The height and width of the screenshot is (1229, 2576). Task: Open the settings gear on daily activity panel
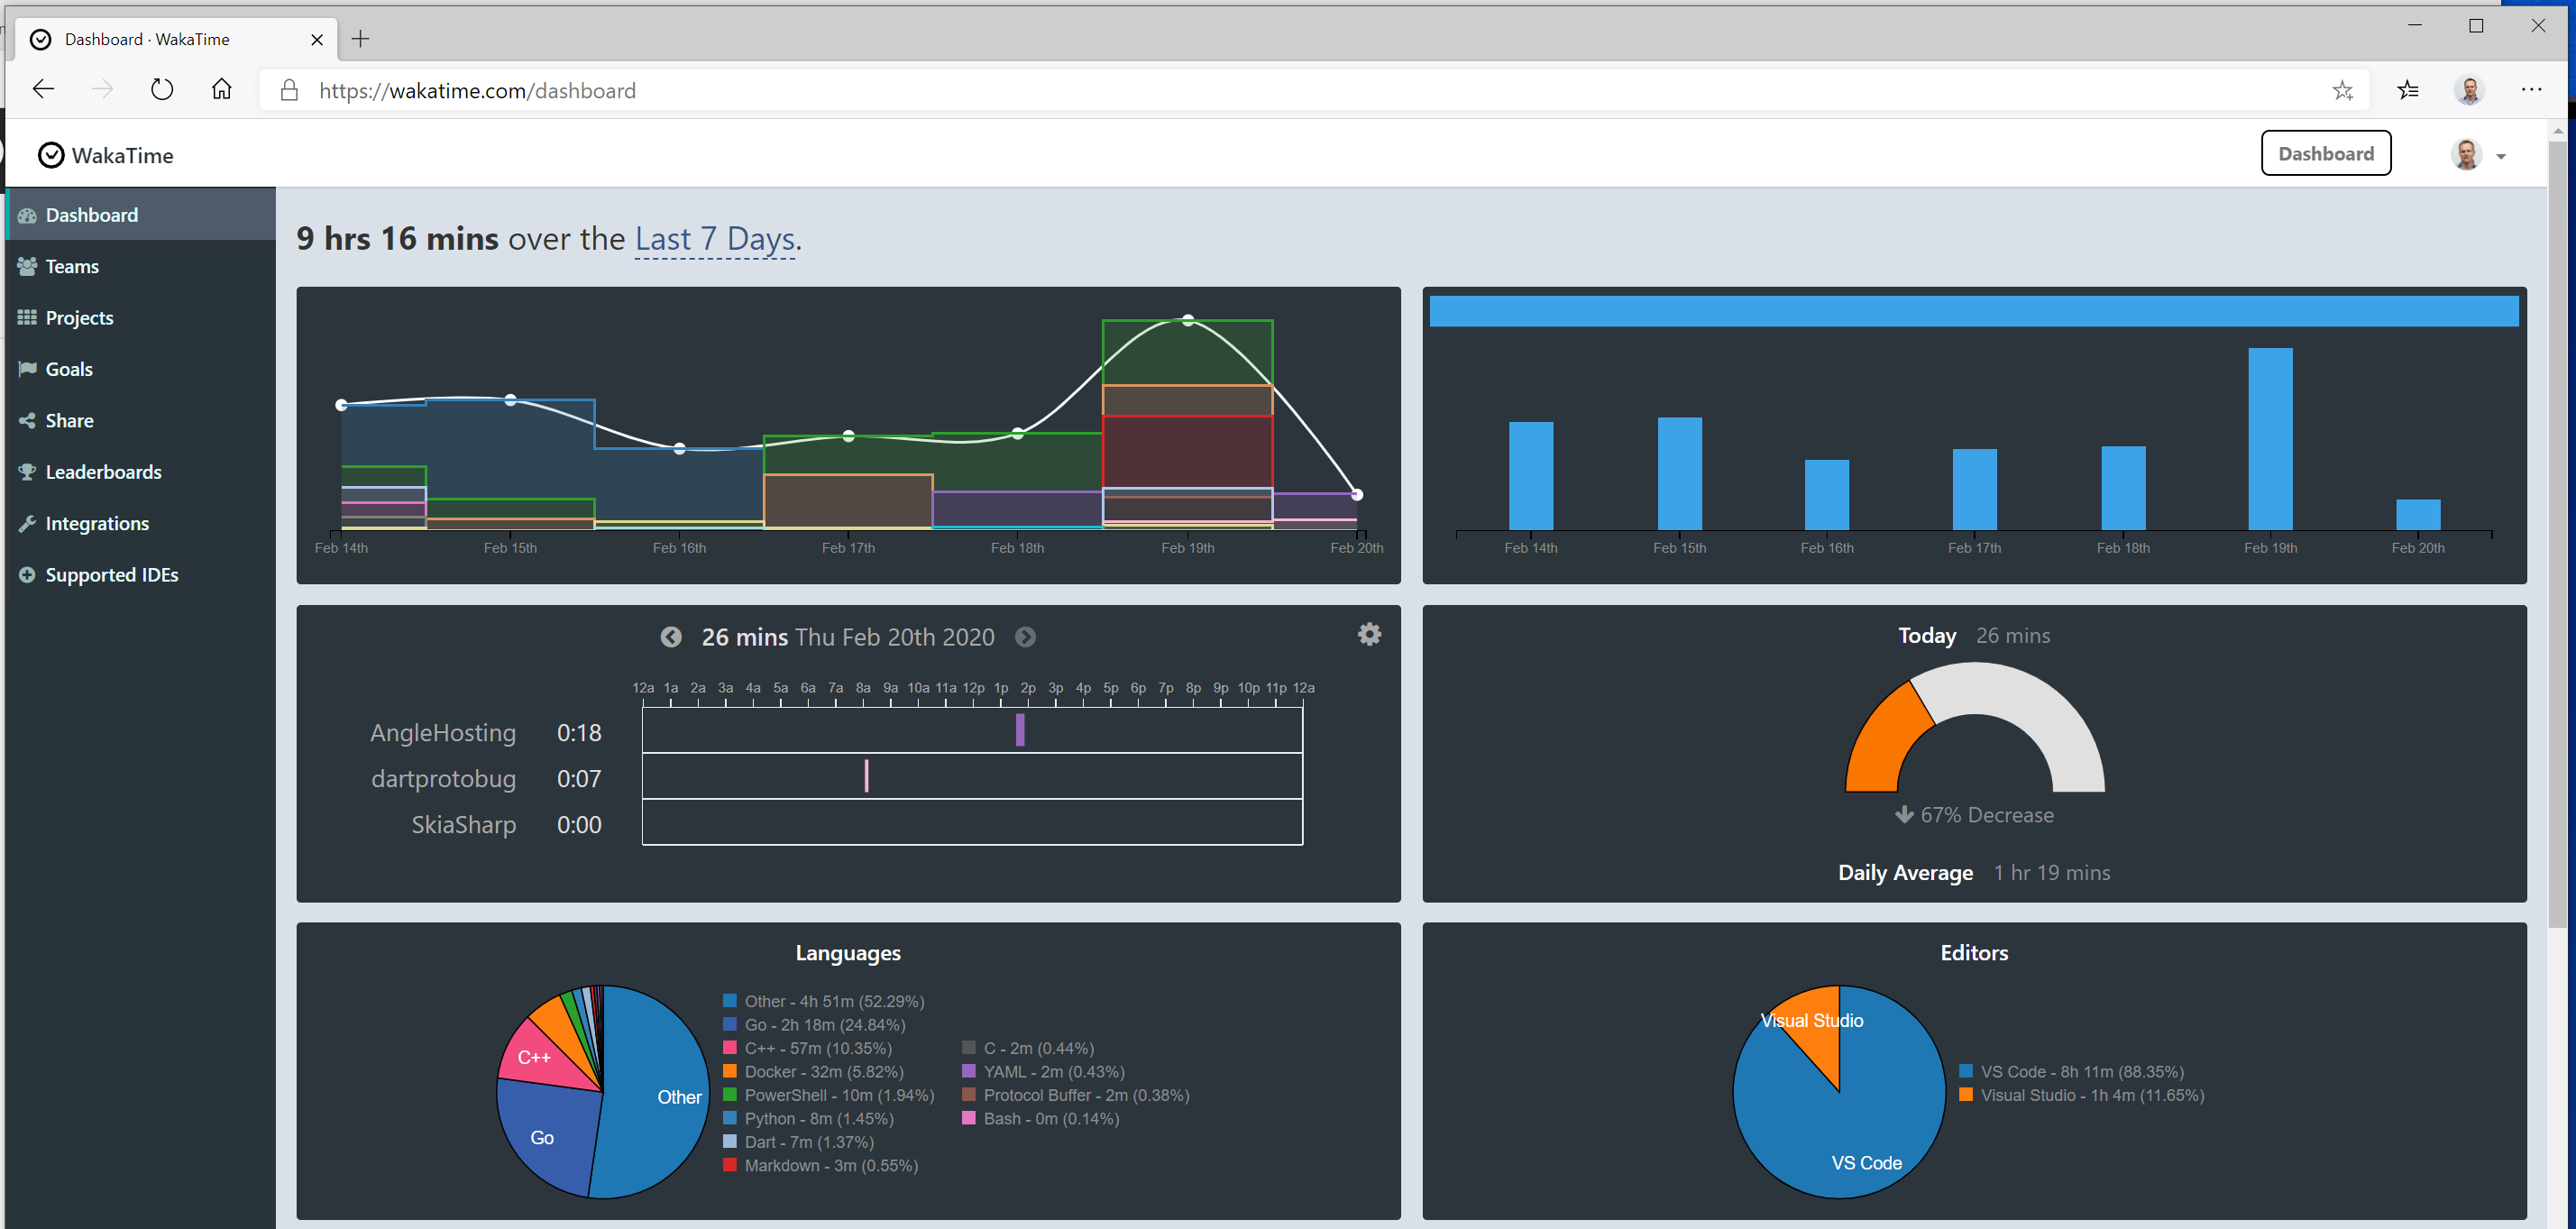tap(1368, 634)
